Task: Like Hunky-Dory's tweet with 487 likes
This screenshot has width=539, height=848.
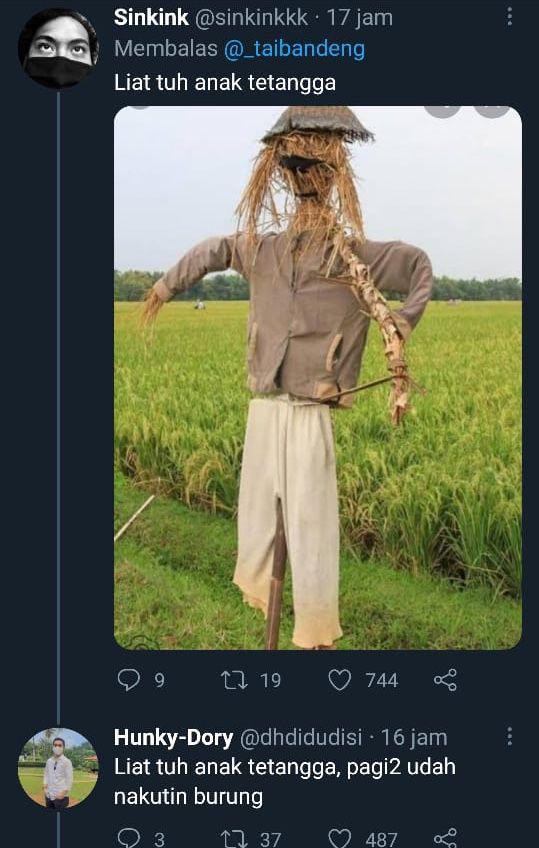Action: 340,839
